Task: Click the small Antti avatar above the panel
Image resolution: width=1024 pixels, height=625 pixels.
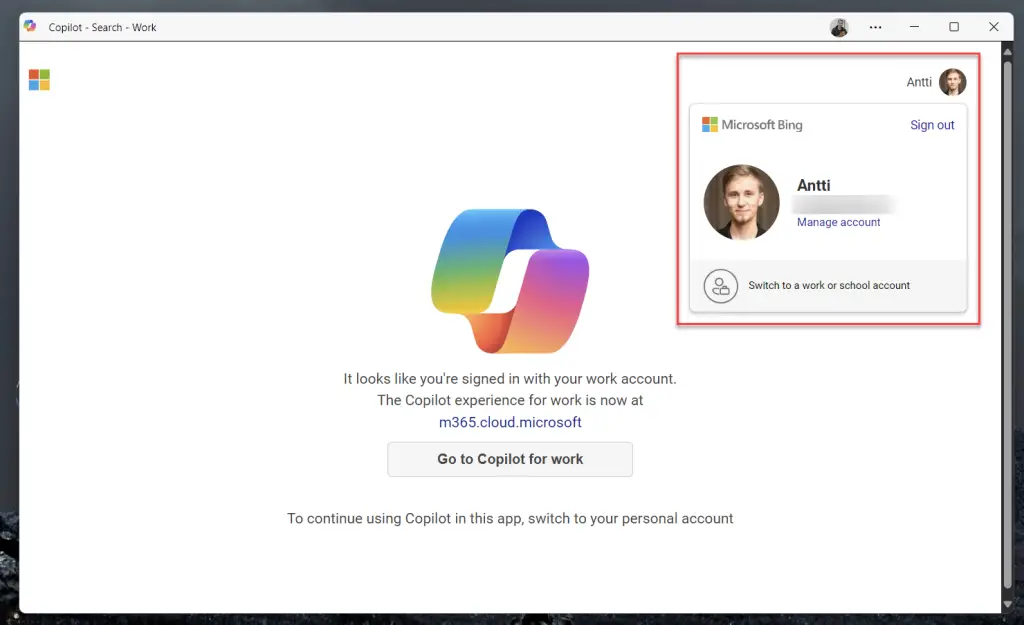Action: coord(952,82)
